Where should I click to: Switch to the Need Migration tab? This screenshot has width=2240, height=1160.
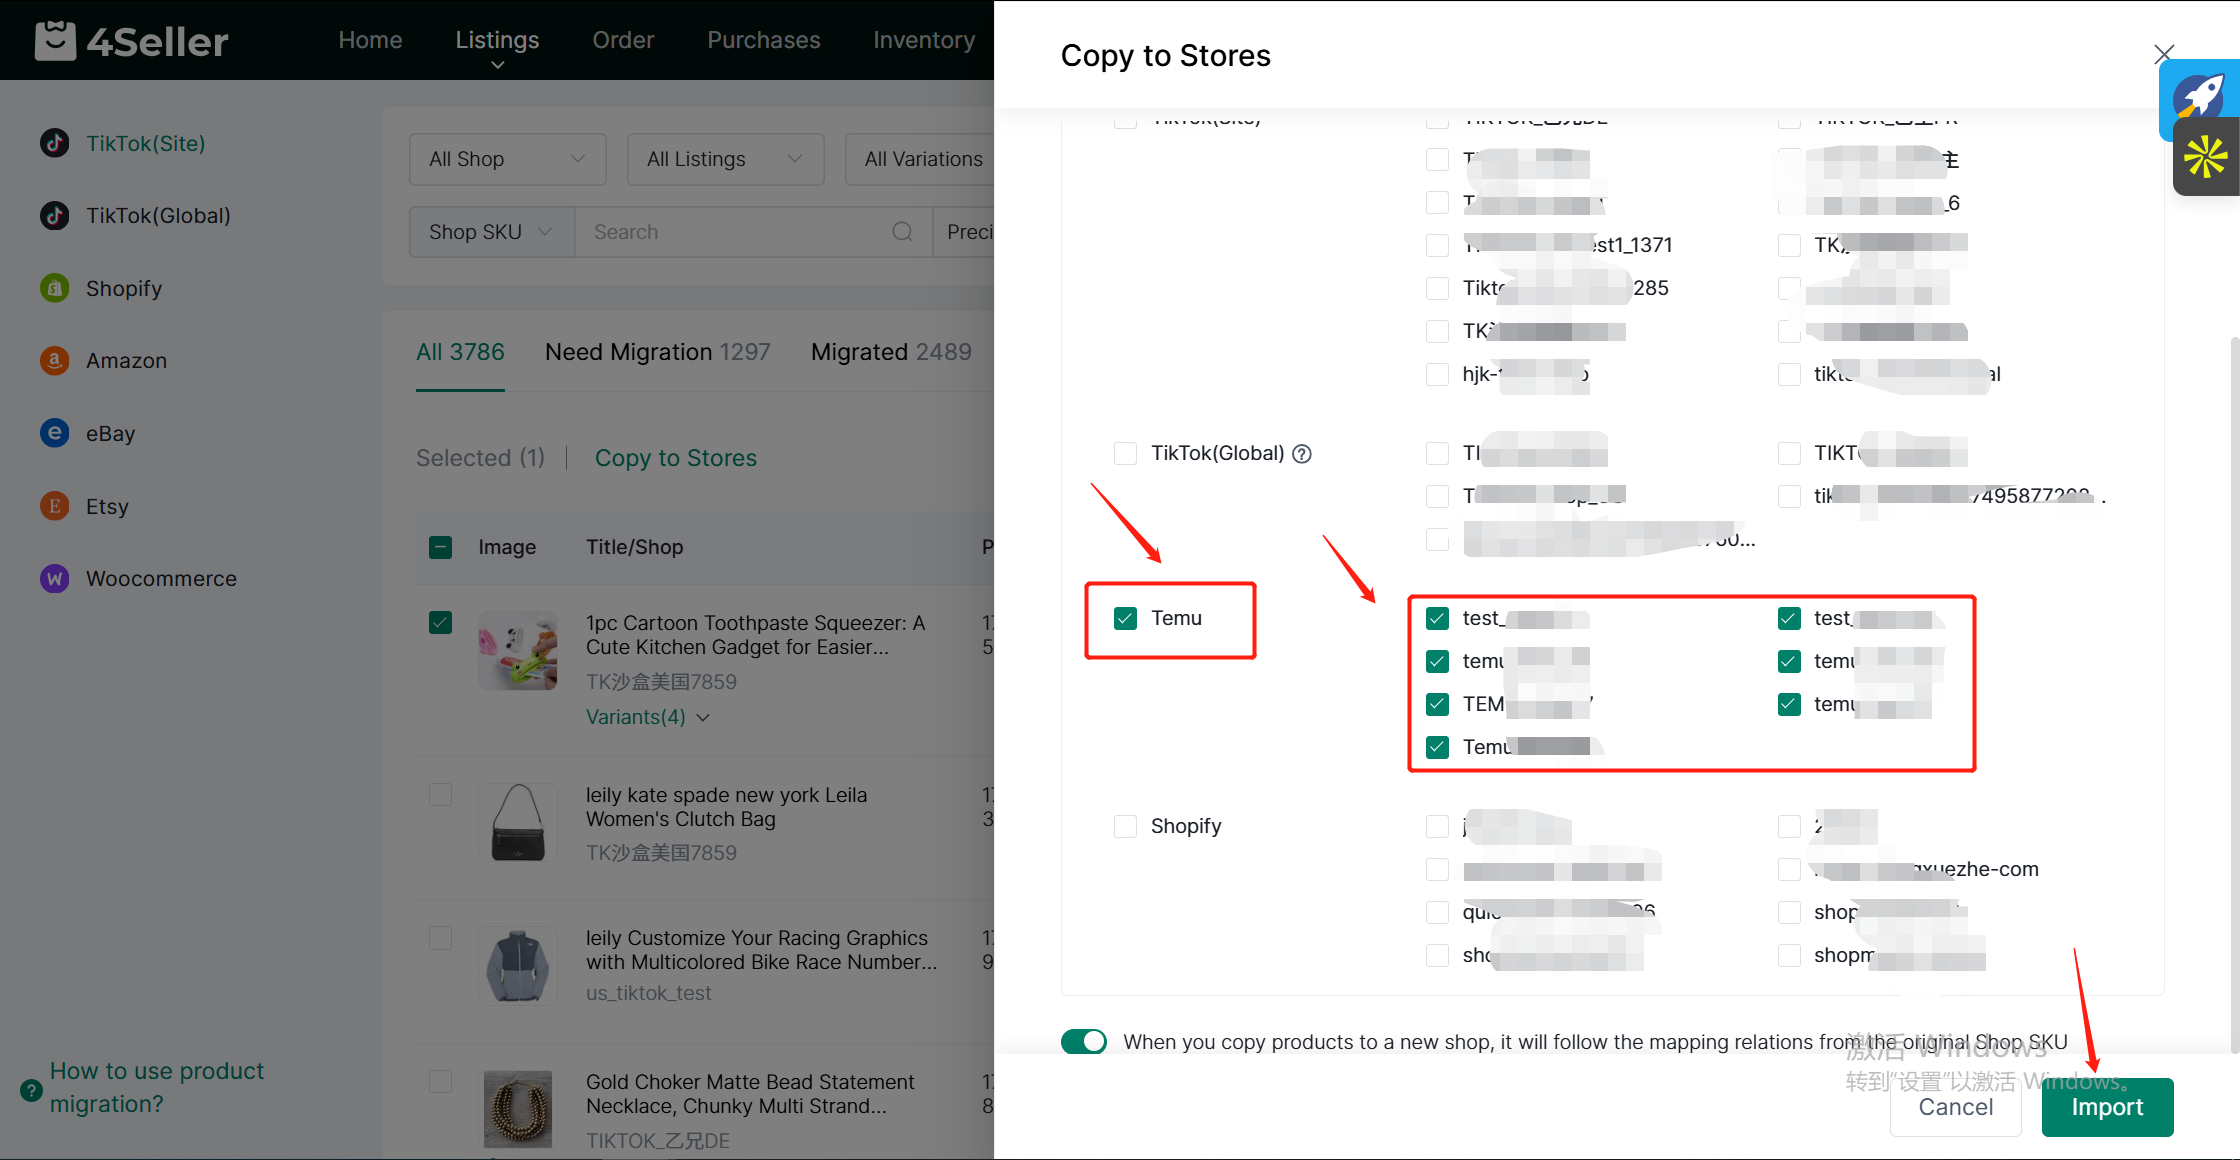[x=657, y=352]
